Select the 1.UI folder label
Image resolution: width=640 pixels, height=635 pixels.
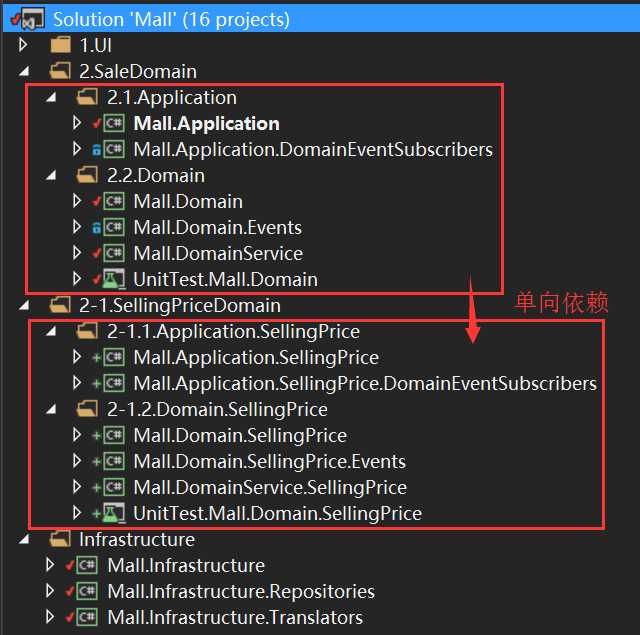click(x=96, y=45)
